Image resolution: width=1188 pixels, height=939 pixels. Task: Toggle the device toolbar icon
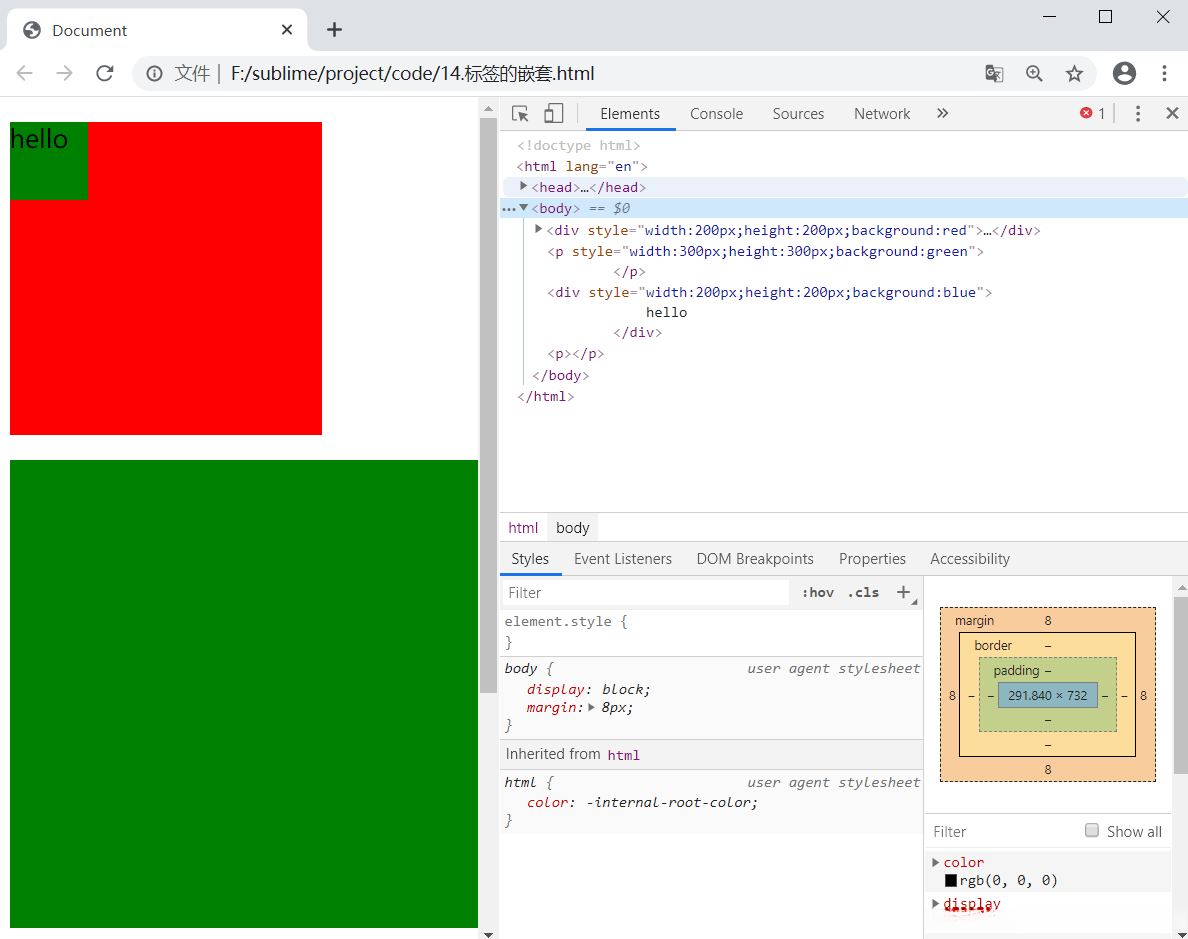(553, 114)
